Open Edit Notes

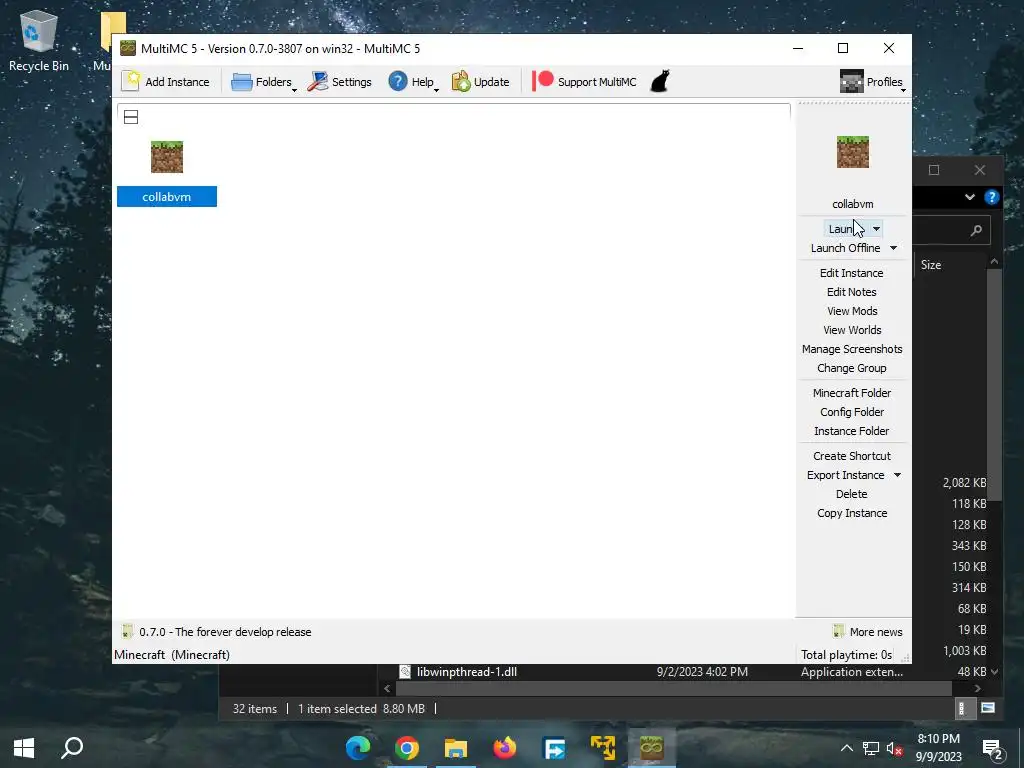(852, 292)
